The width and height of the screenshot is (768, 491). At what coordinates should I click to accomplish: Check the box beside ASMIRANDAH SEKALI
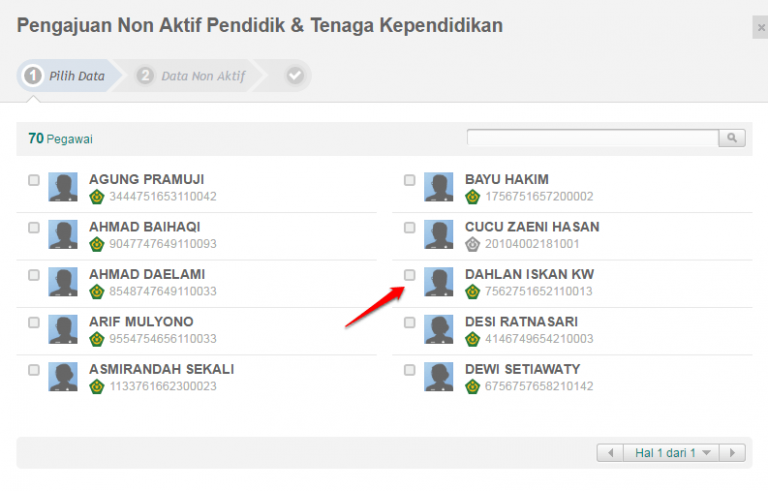pyautogui.click(x=34, y=370)
